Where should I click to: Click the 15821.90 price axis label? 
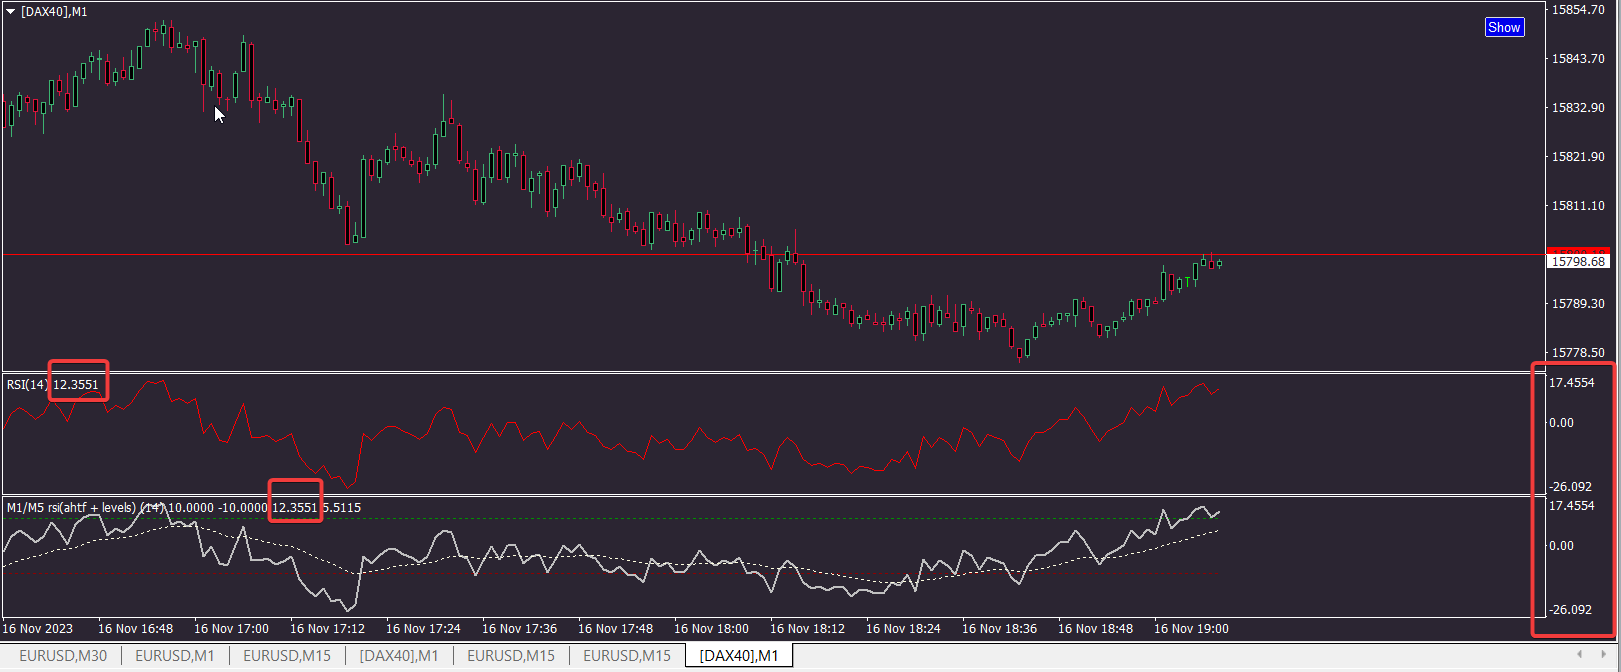pos(1578,157)
